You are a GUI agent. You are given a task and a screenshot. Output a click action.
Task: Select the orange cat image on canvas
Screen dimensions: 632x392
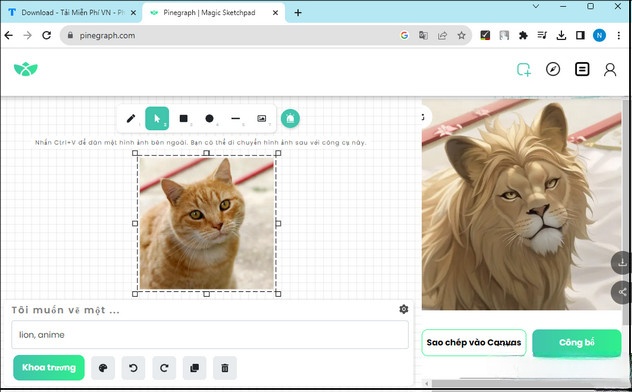206,223
